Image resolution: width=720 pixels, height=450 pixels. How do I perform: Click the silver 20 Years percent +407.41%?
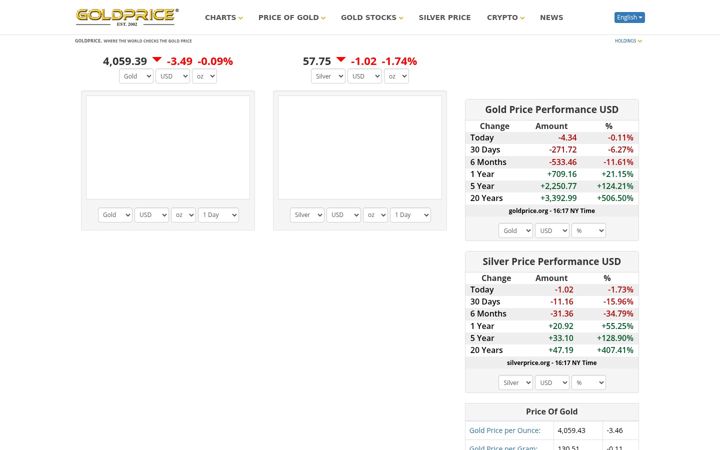point(615,350)
